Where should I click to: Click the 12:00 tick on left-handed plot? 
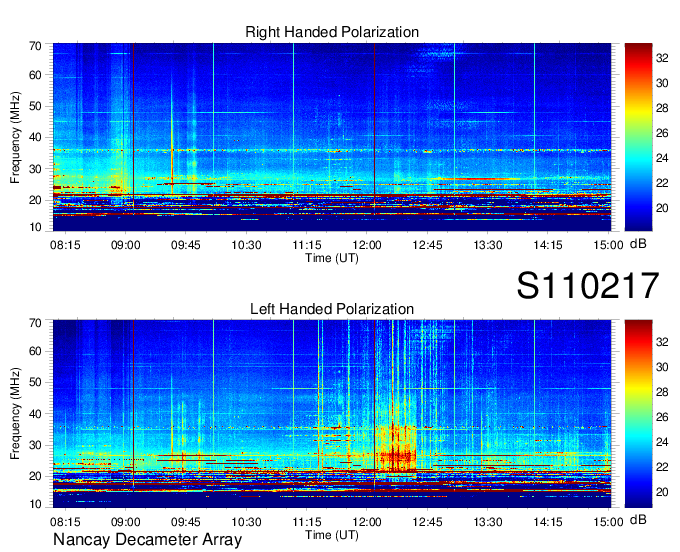367,522
